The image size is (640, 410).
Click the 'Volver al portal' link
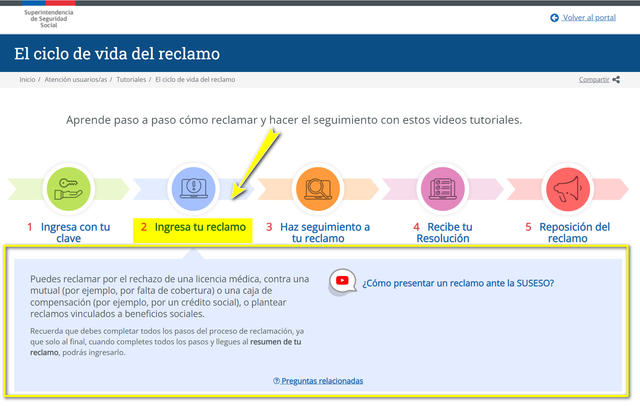pos(588,17)
